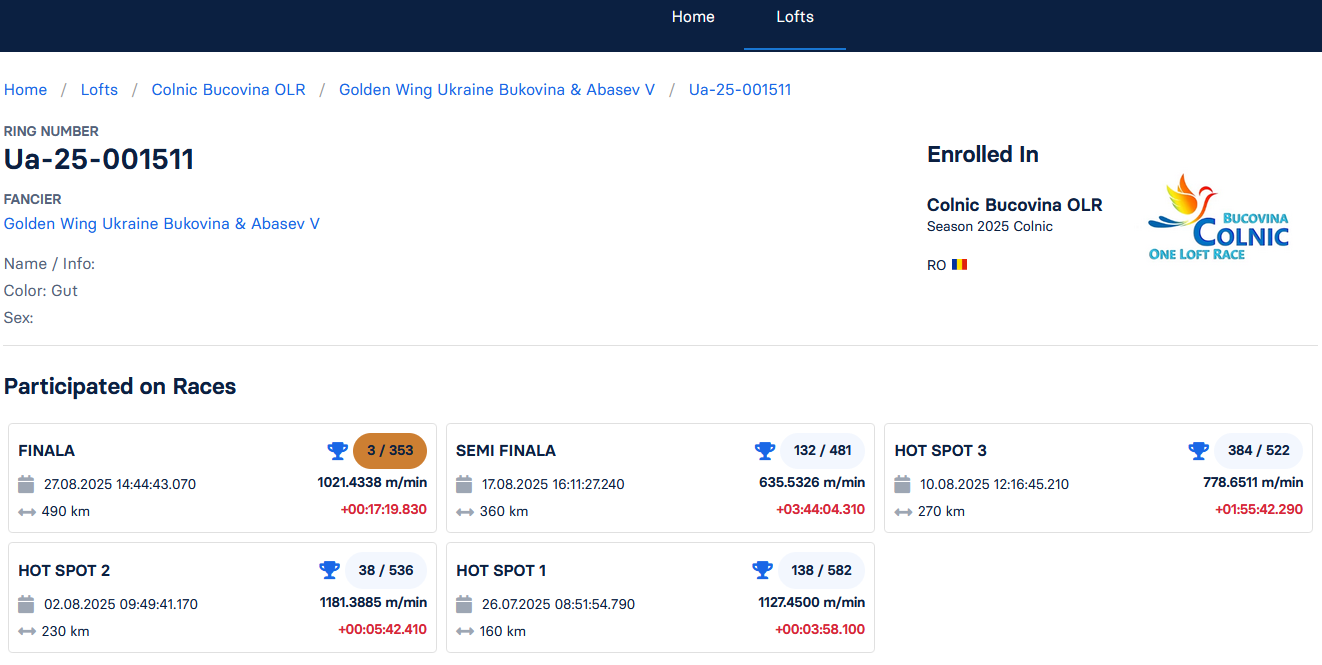Screen dimensions: 1322x665
Task: Click the trophy icon on the HOT SPOT 1 card
Action: tap(762, 570)
